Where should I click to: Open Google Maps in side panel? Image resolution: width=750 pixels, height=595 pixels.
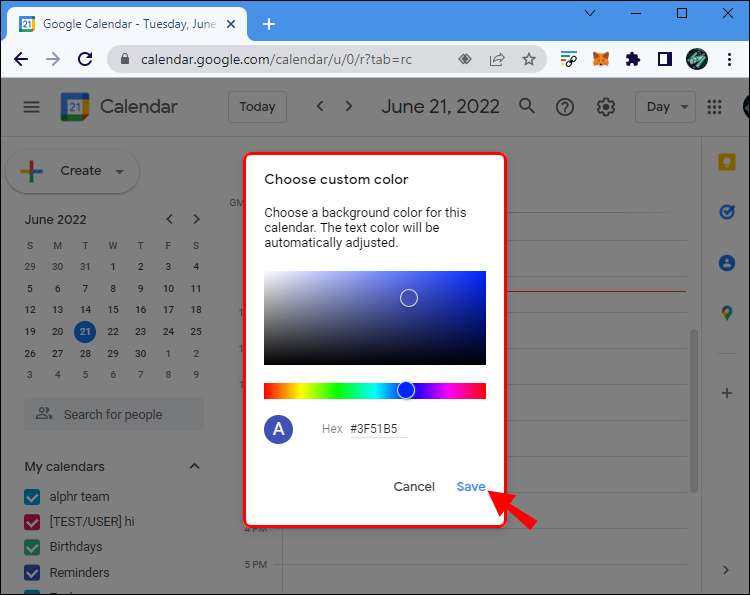(727, 313)
